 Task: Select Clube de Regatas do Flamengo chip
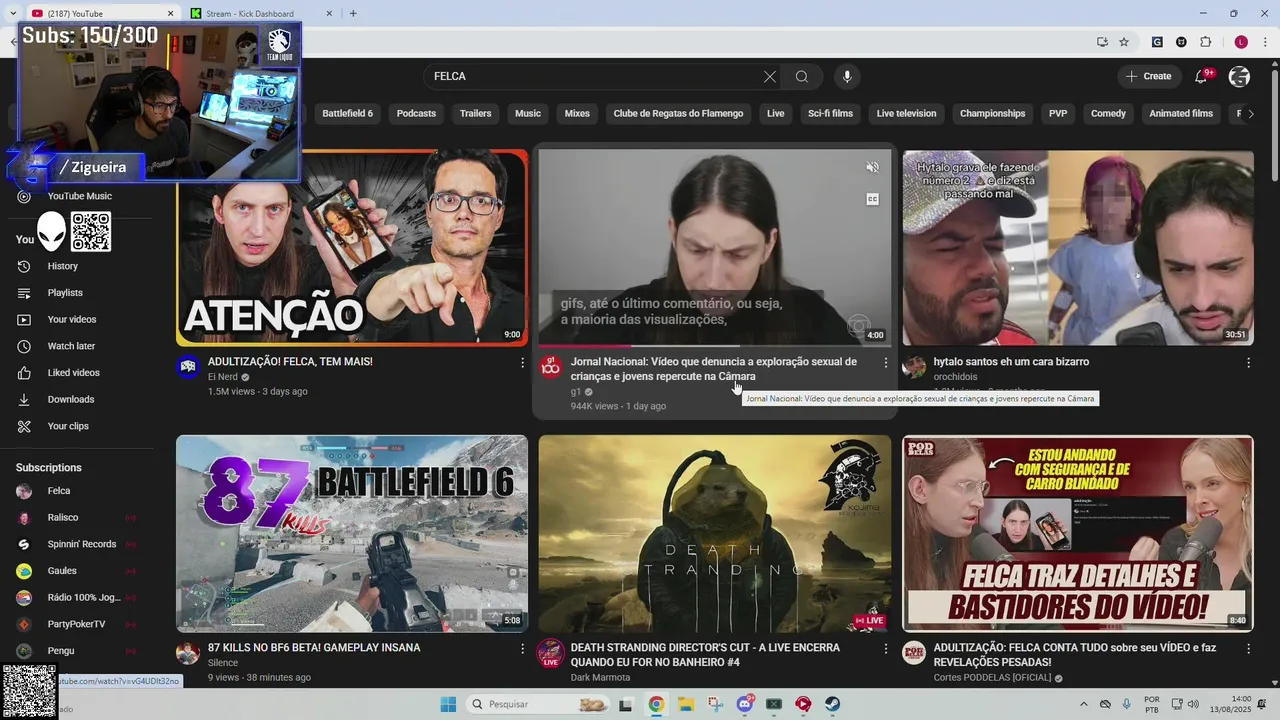(678, 114)
